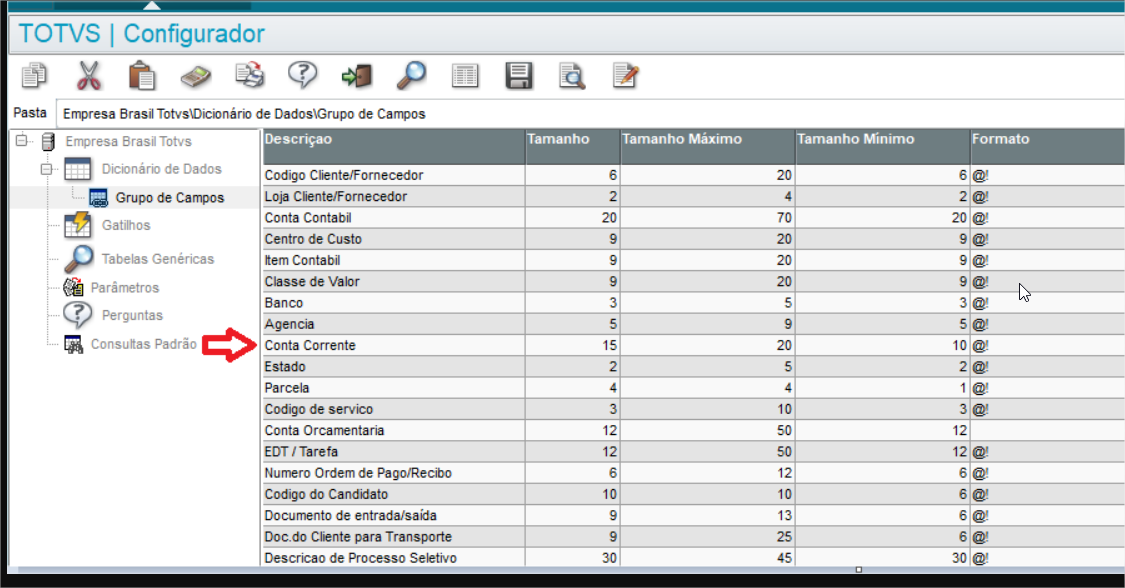Collapse the Dicionário de Dados node
This screenshot has height=588, width=1125.
coord(47,169)
